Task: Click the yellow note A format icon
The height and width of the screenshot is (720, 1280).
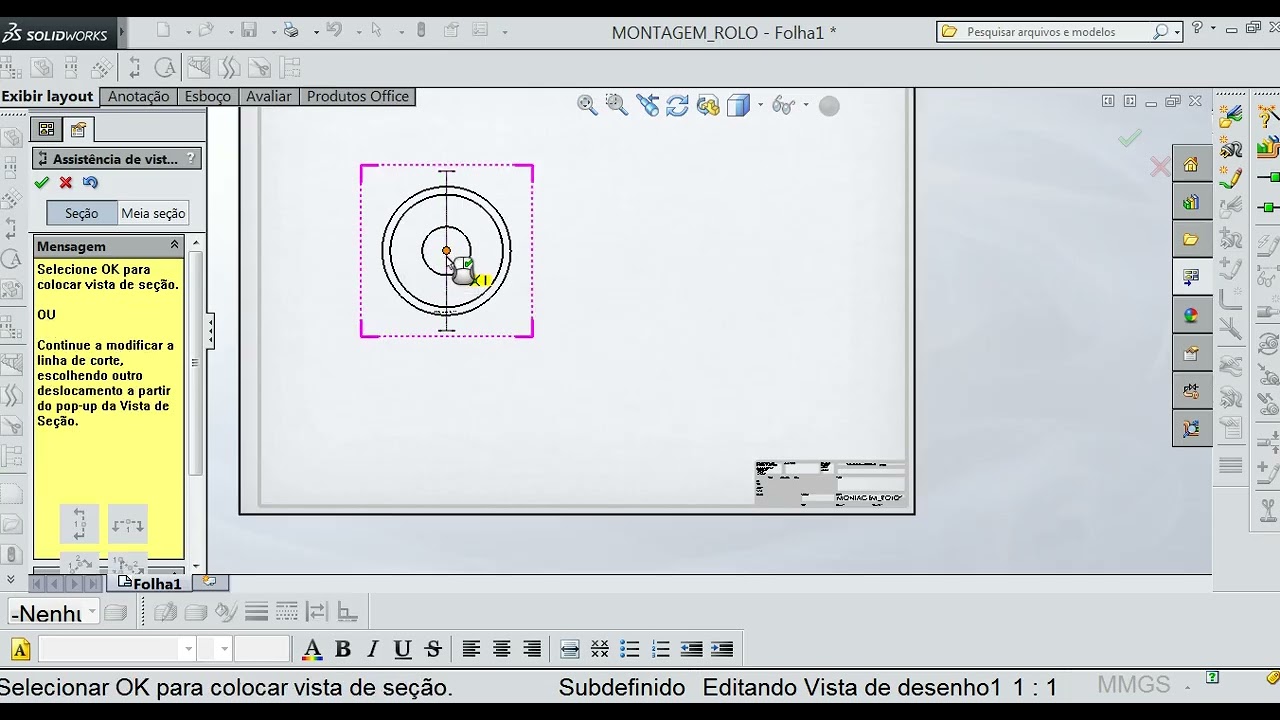Action: 20,650
